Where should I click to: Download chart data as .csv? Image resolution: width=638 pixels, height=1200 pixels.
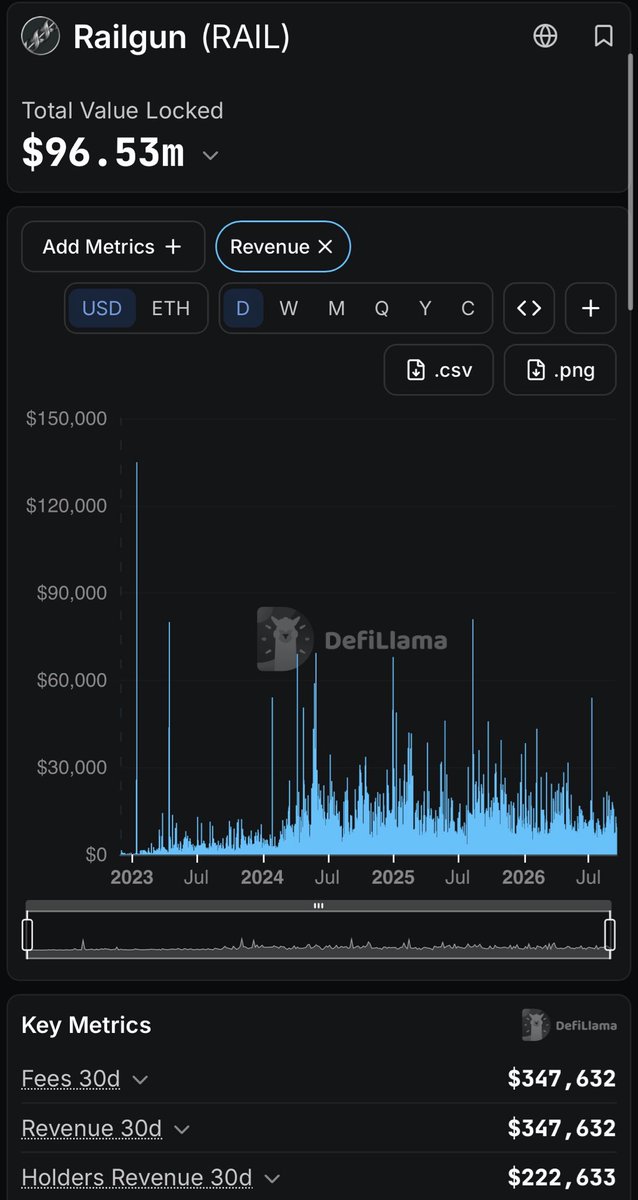(x=439, y=370)
